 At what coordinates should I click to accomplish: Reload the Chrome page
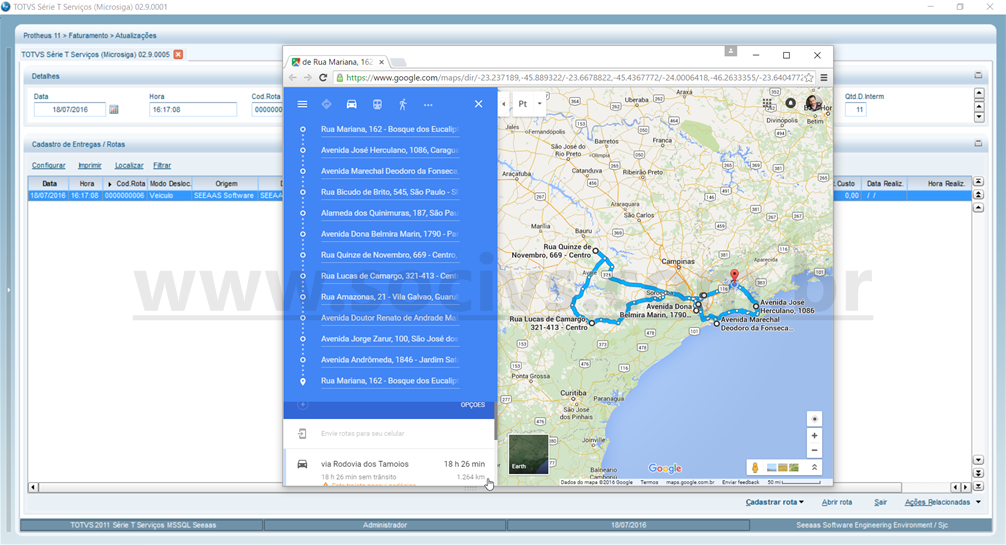click(323, 78)
